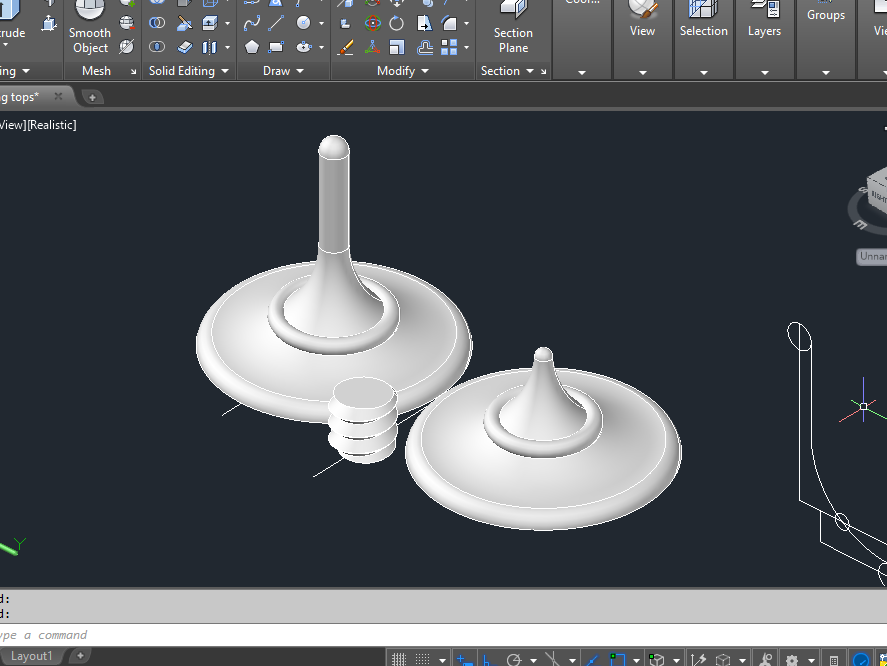Select the Rotate modify tool
This screenshot has width=887, height=666.
[397, 23]
